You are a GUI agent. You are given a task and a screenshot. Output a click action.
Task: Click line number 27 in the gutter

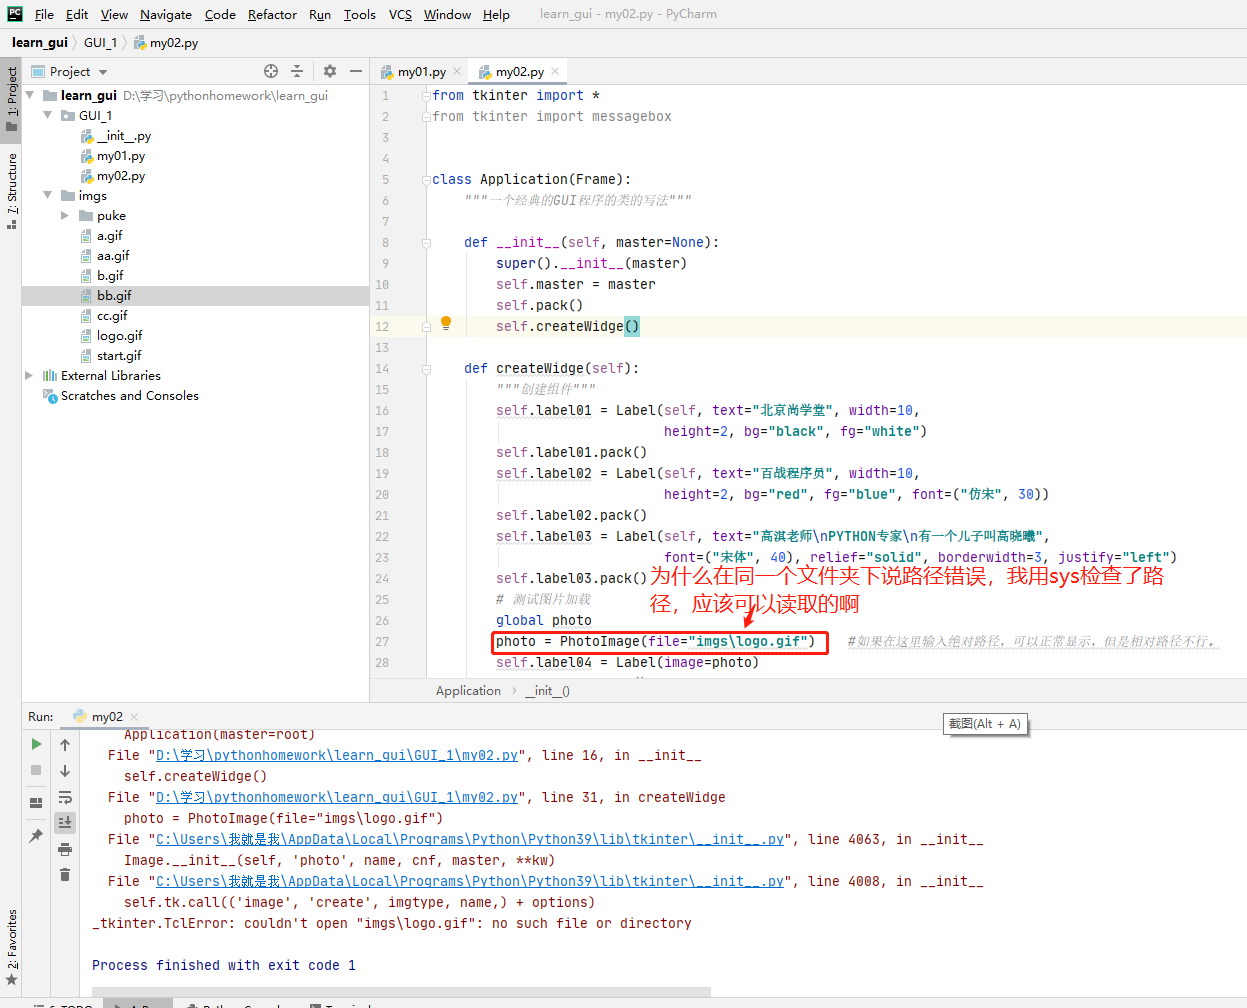[382, 641]
